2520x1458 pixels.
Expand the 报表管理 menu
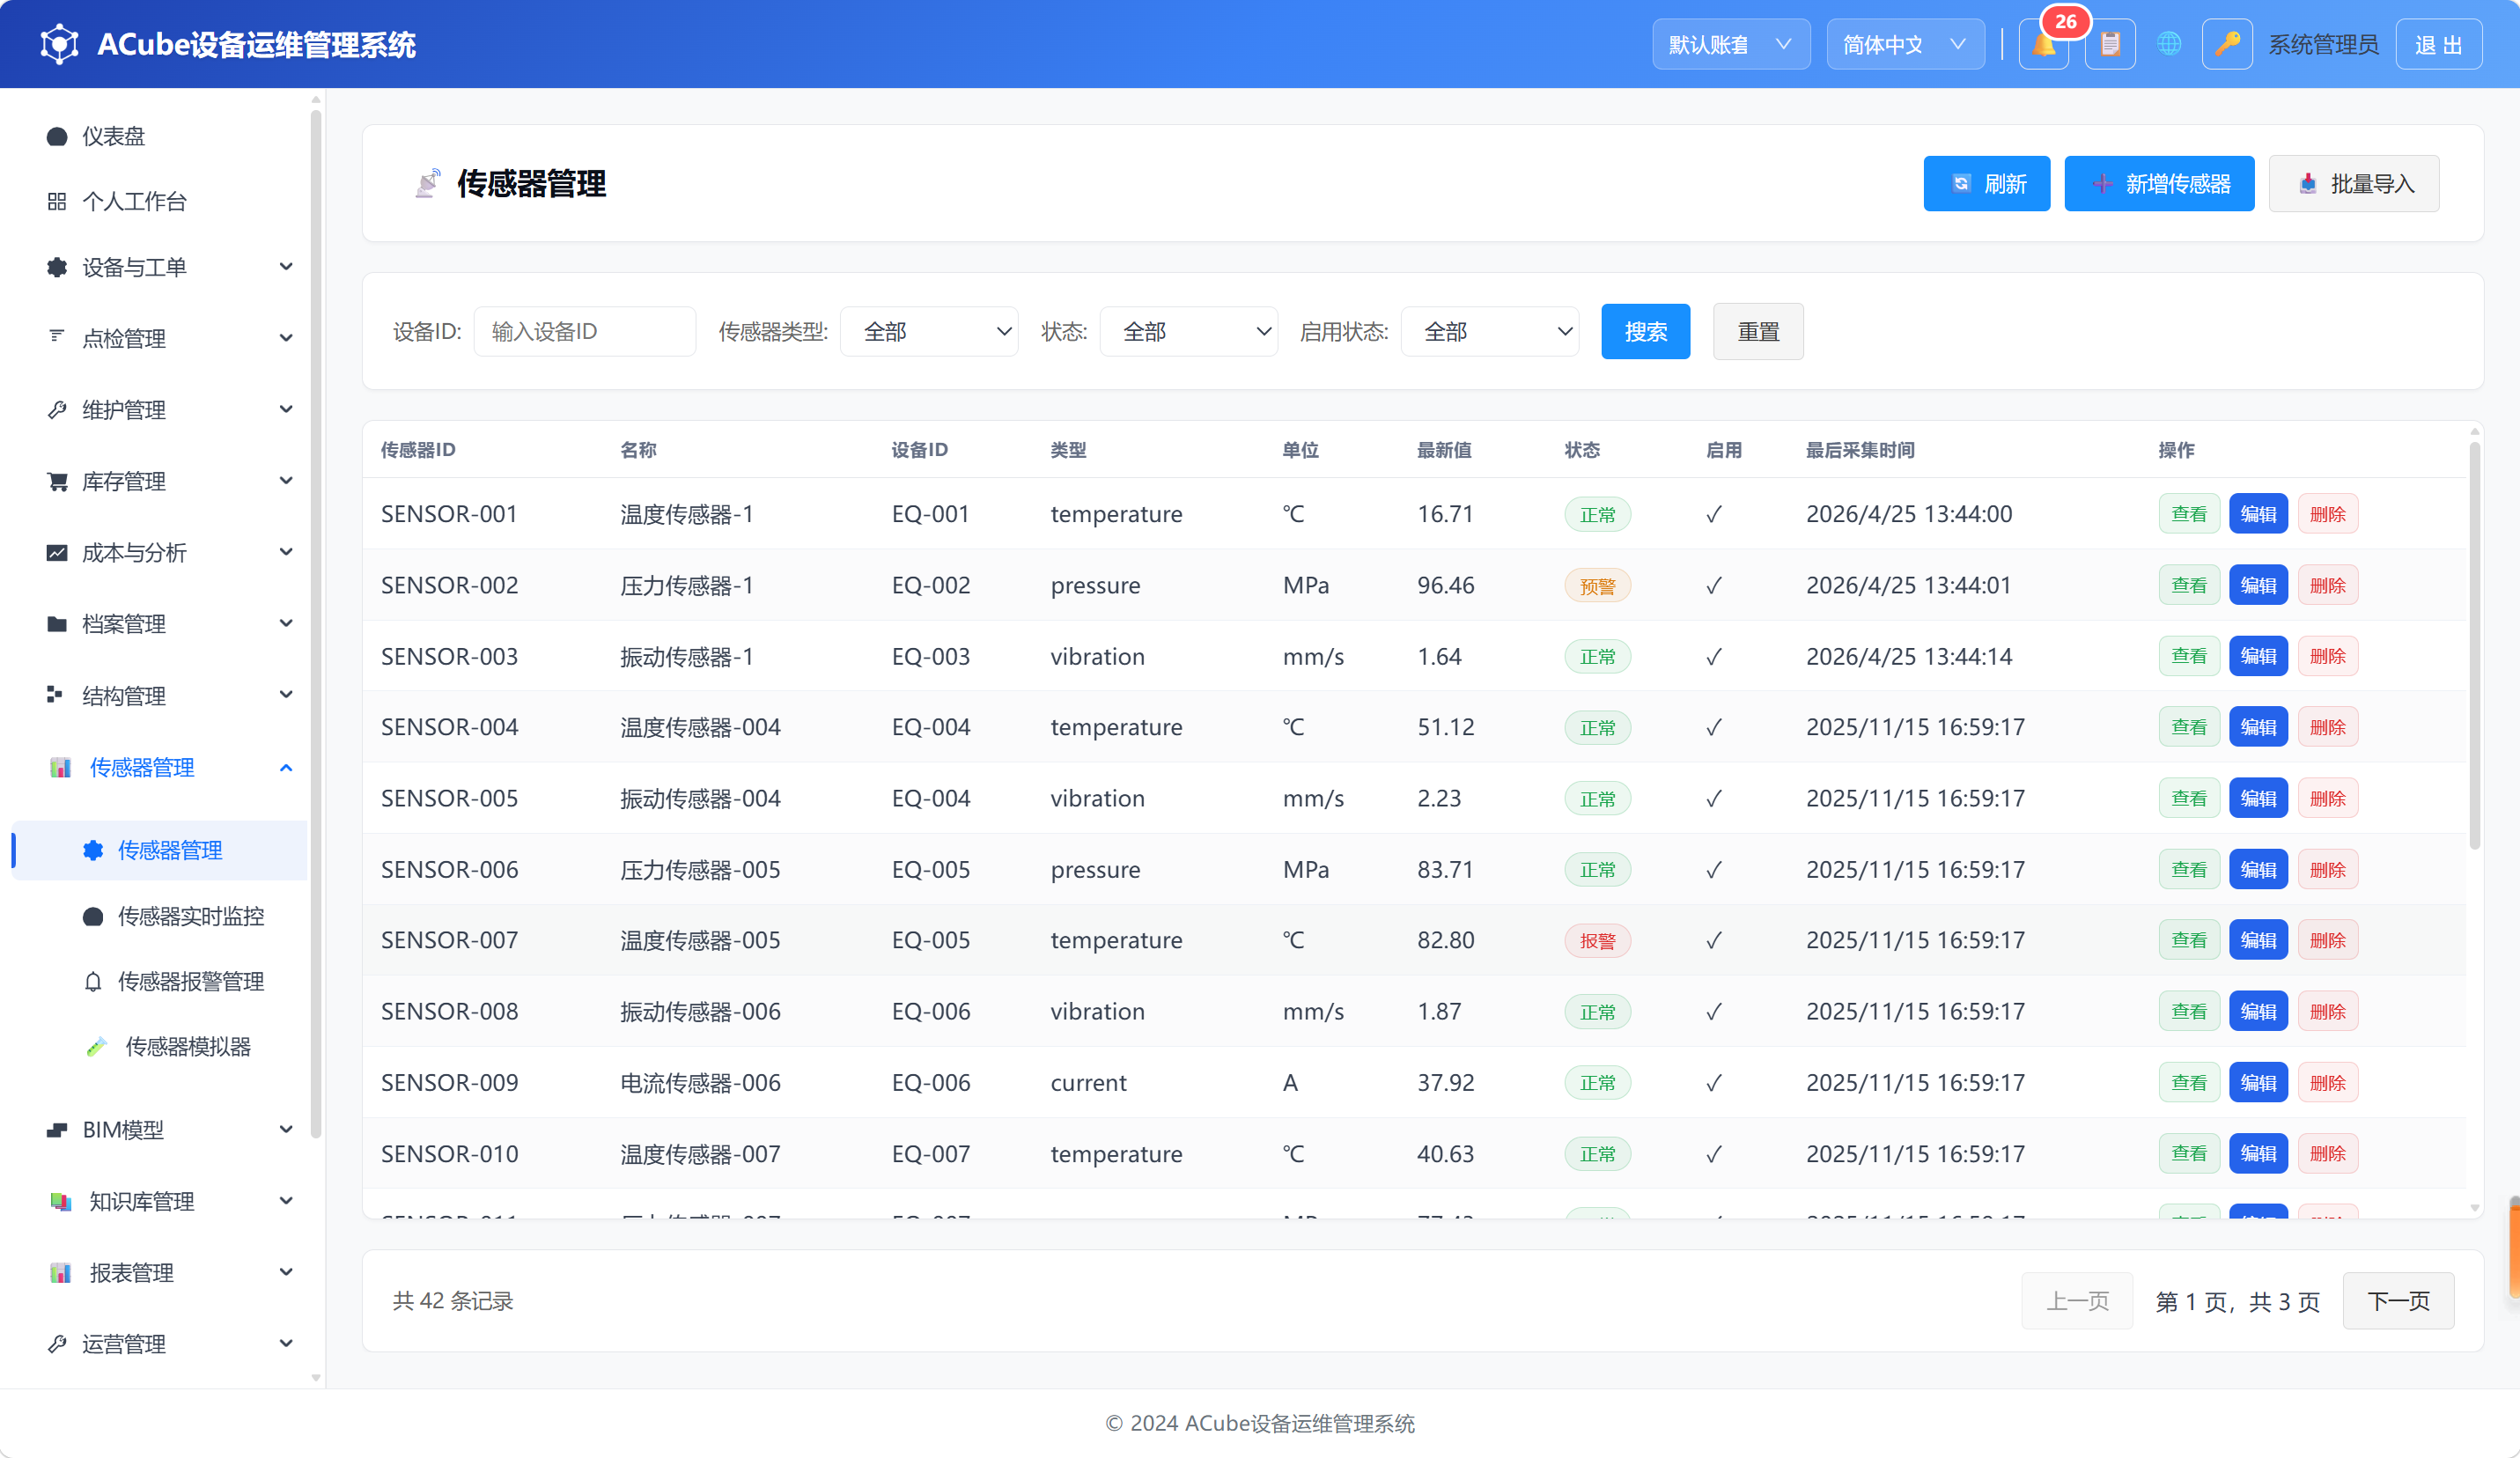(x=162, y=1272)
